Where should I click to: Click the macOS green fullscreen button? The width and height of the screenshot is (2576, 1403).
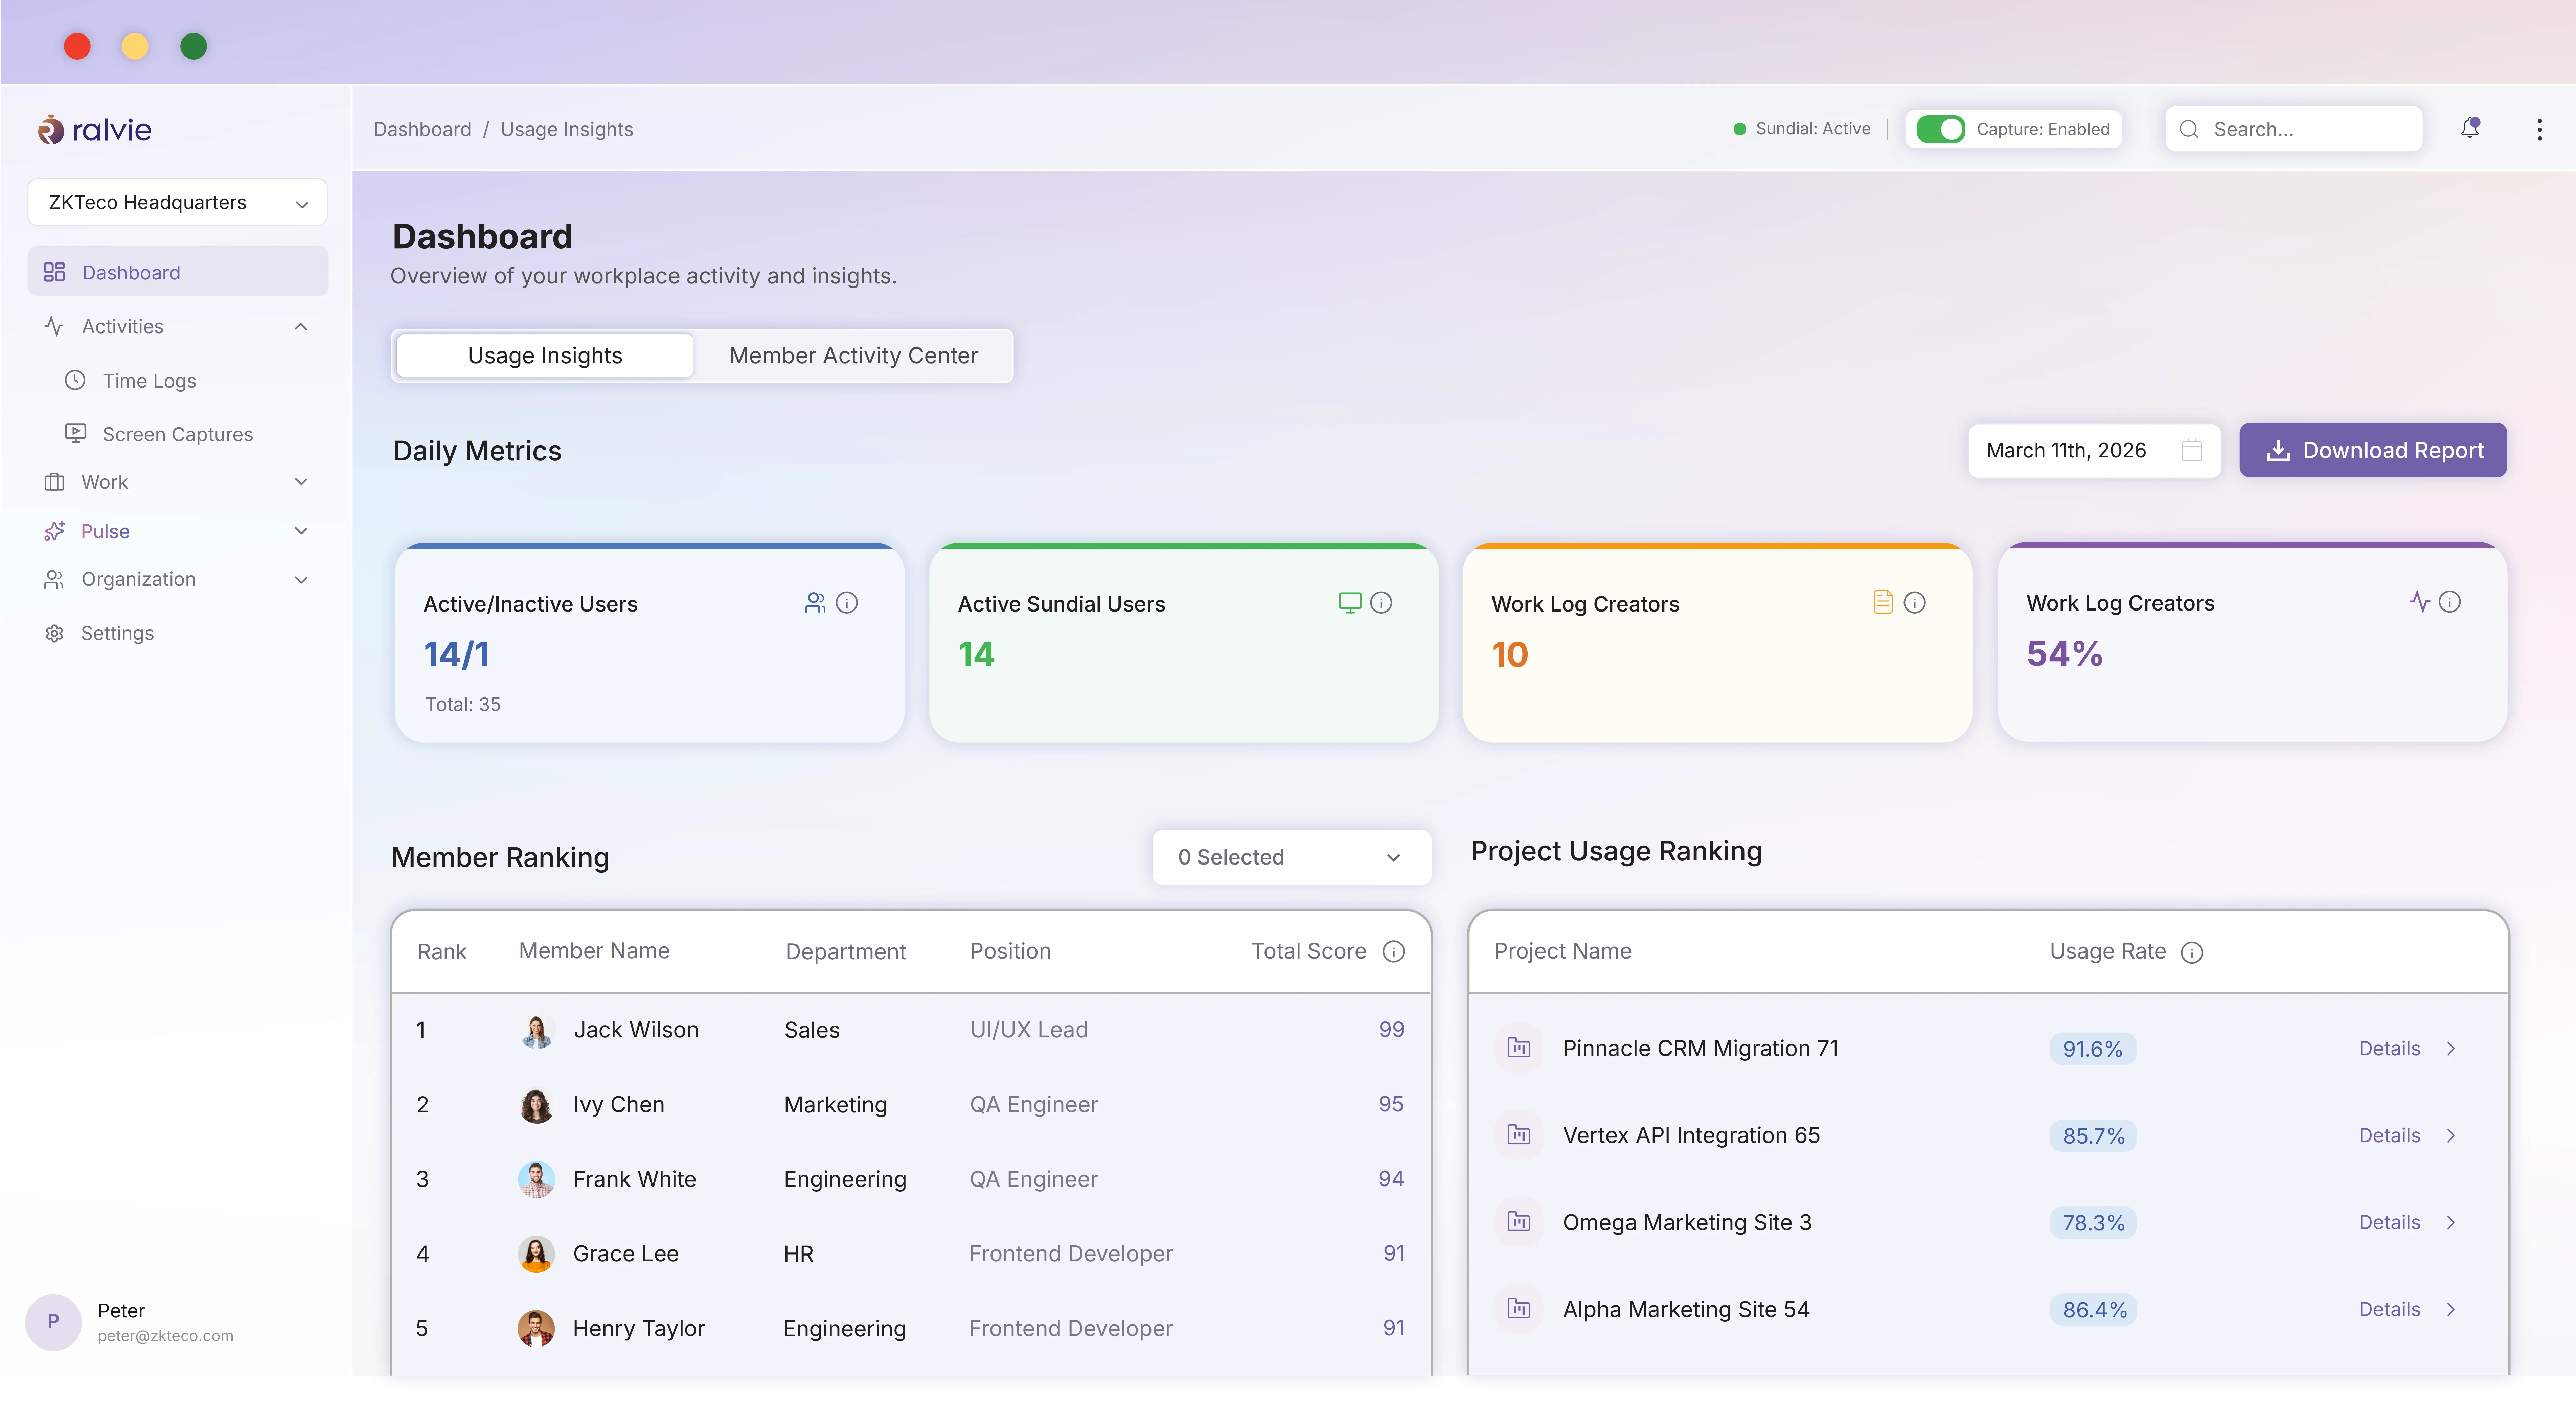193,46
